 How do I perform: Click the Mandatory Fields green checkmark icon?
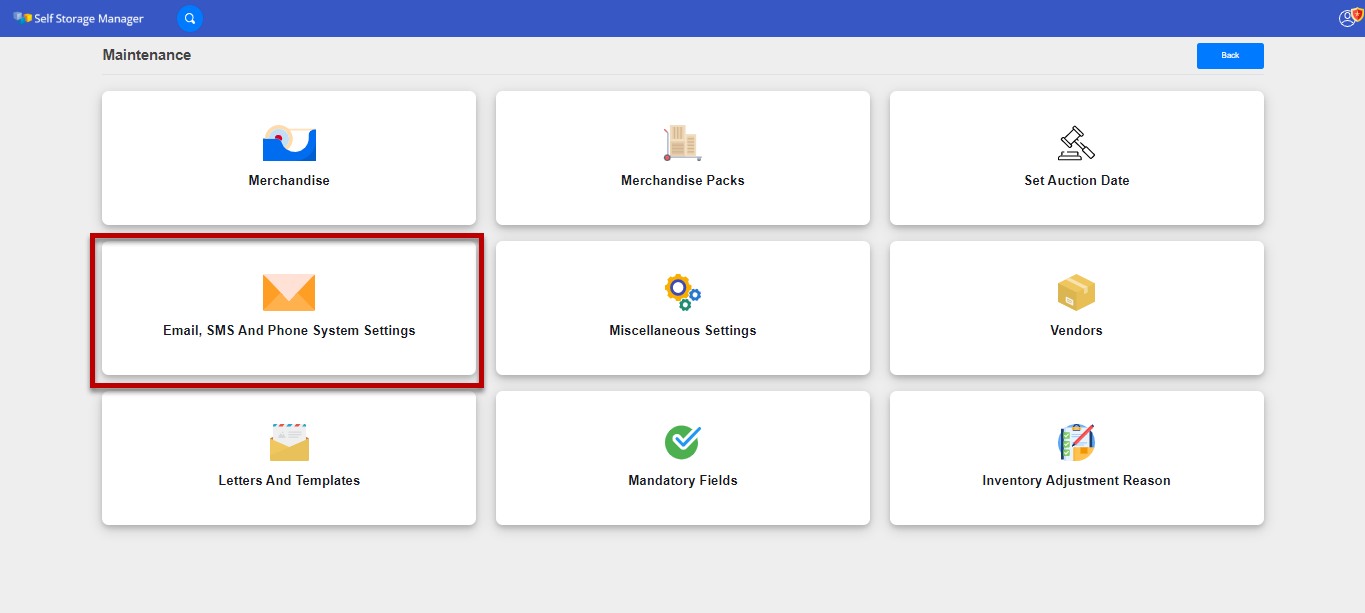click(682, 442)
